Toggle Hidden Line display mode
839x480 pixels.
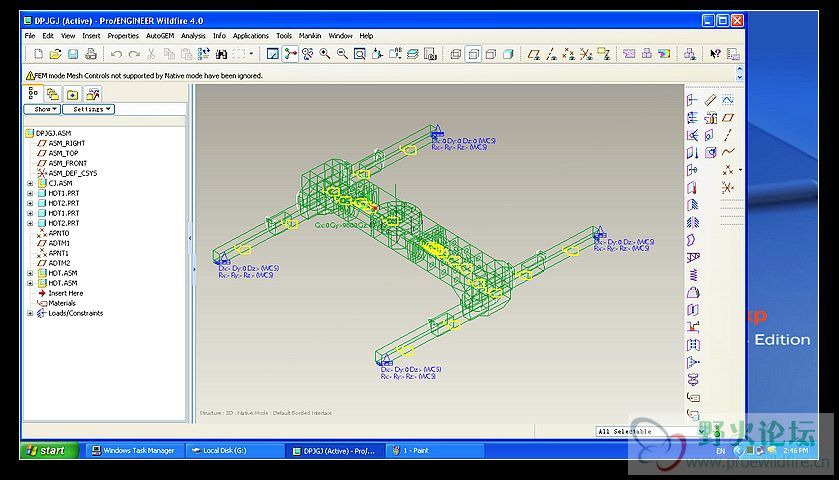(x=474, y=54)
